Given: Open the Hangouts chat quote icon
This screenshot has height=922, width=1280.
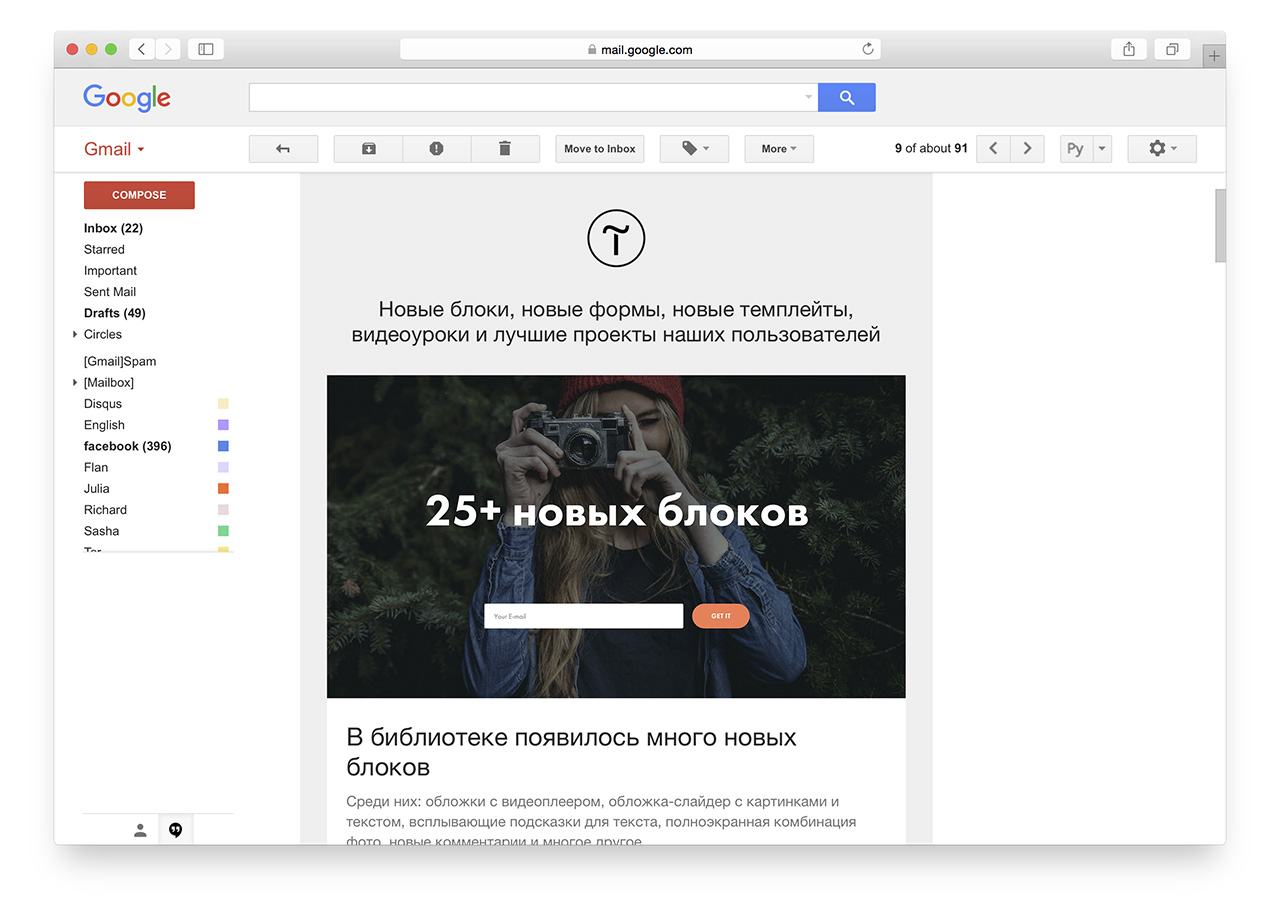Looking at the screenshot, I should click(176, 830).
